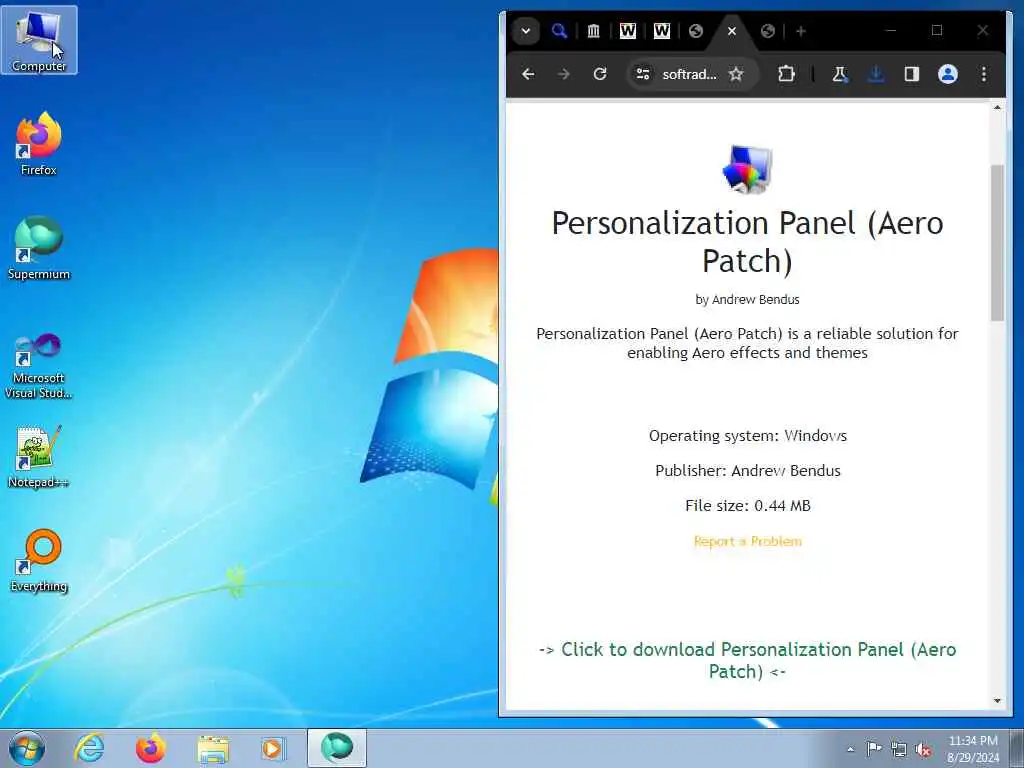Click the Personalization Panel app logo
Image resolution: width=1024 pixels, height=768 pixels.
click(748, 169)
